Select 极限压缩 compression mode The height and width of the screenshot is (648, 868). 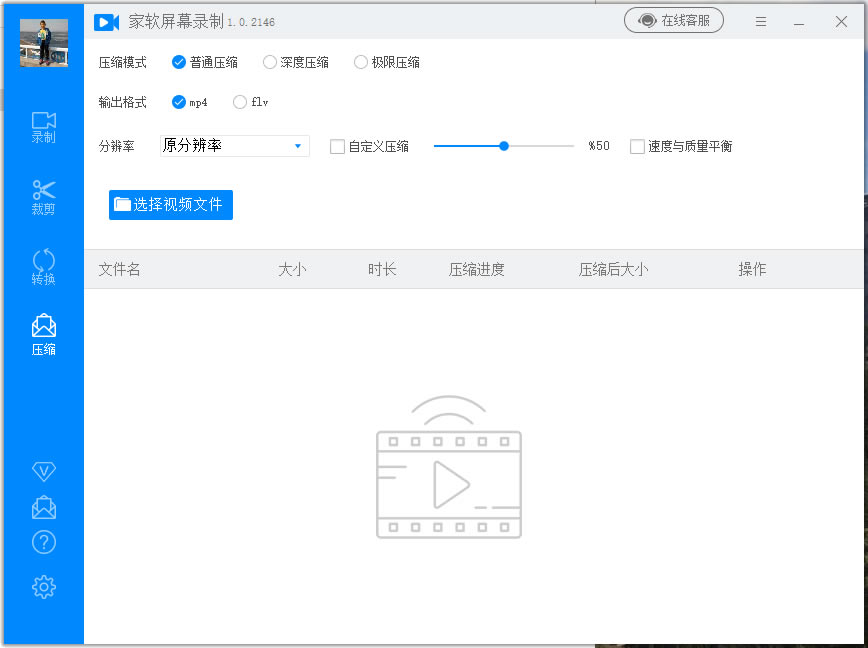[361, 62]
